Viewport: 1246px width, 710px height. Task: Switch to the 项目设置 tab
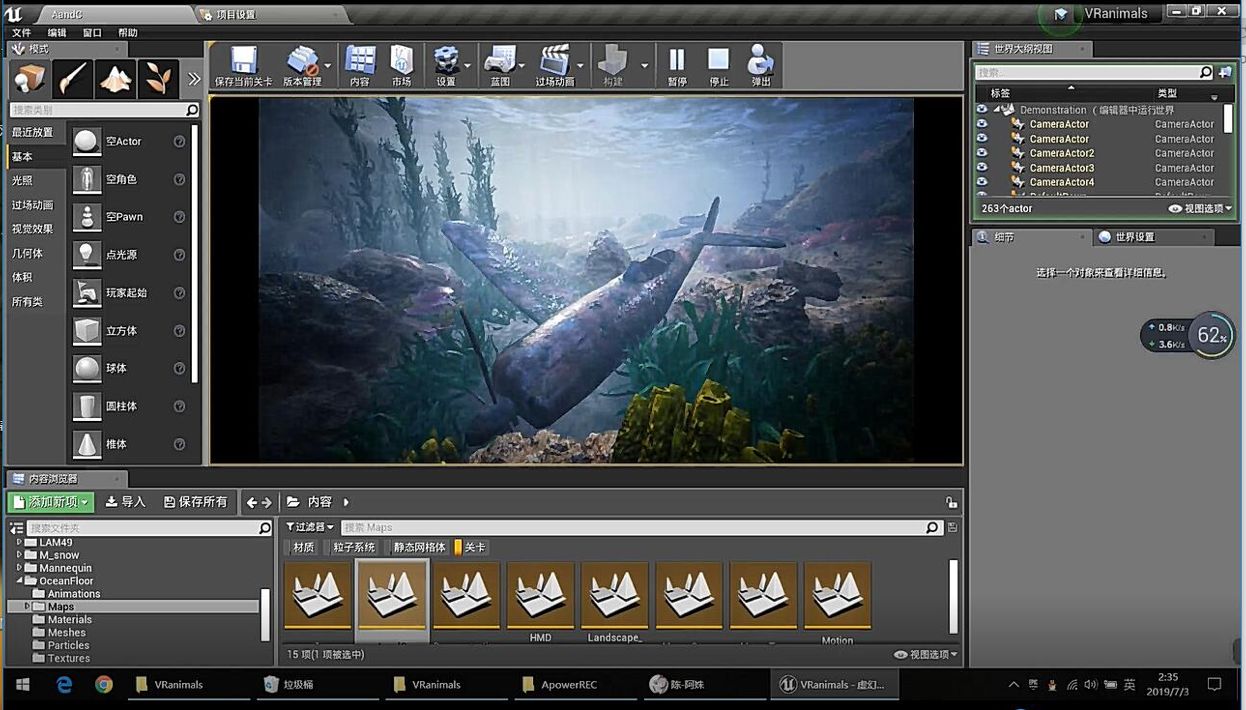tap(270, 15)
